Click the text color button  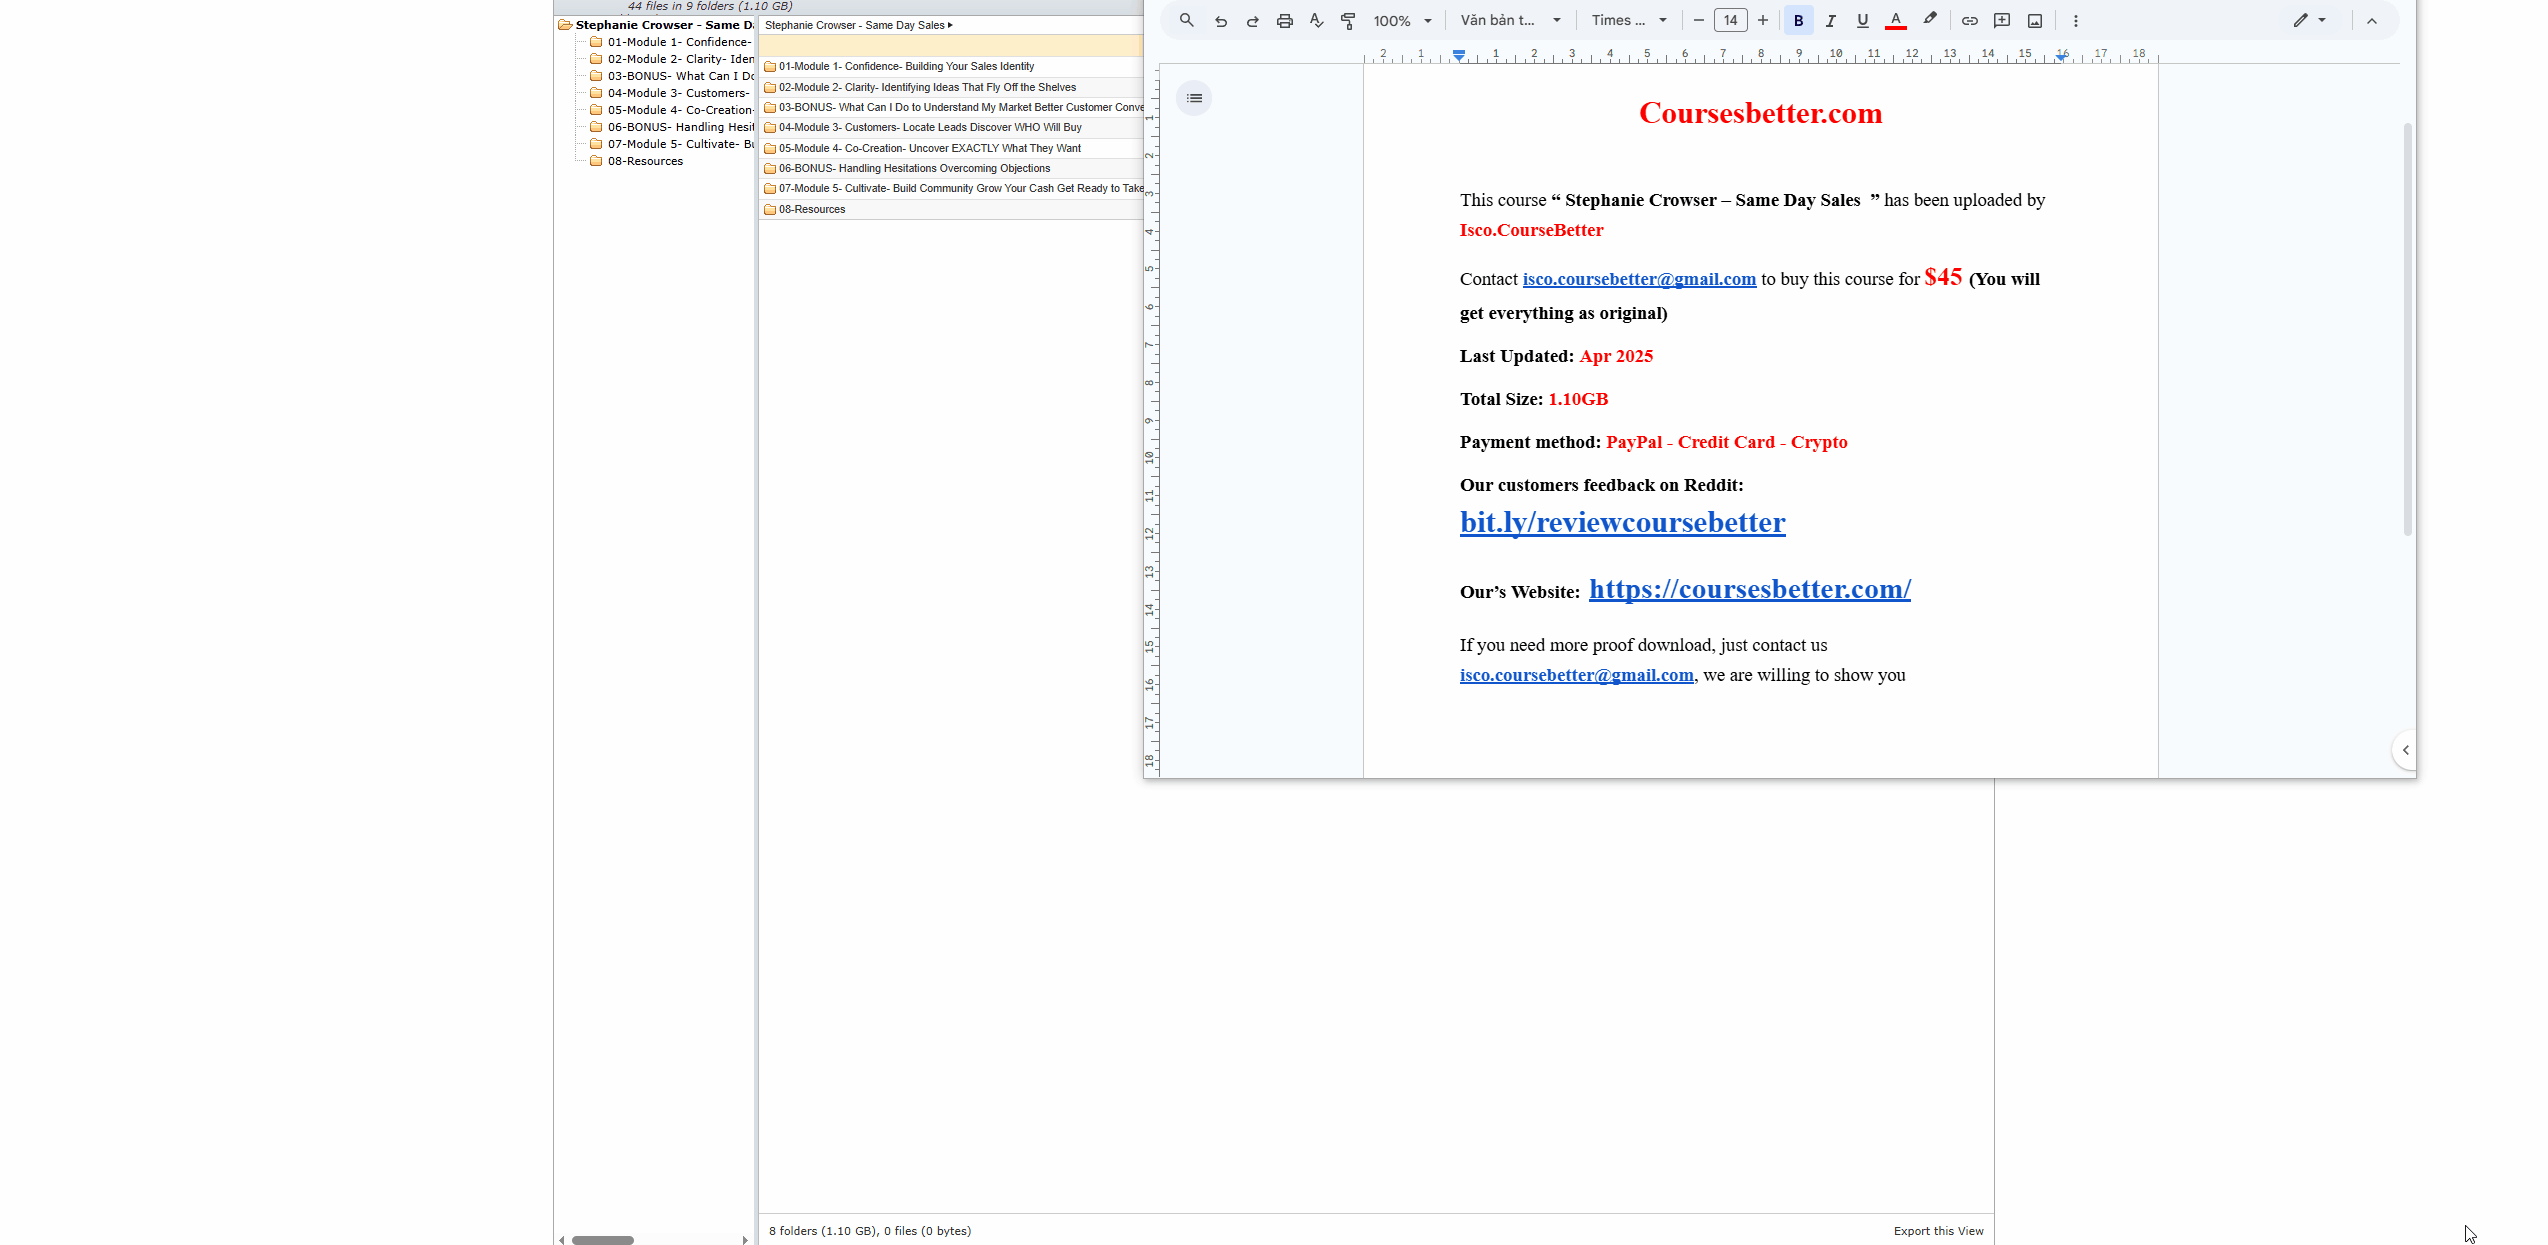point(1895,21)
